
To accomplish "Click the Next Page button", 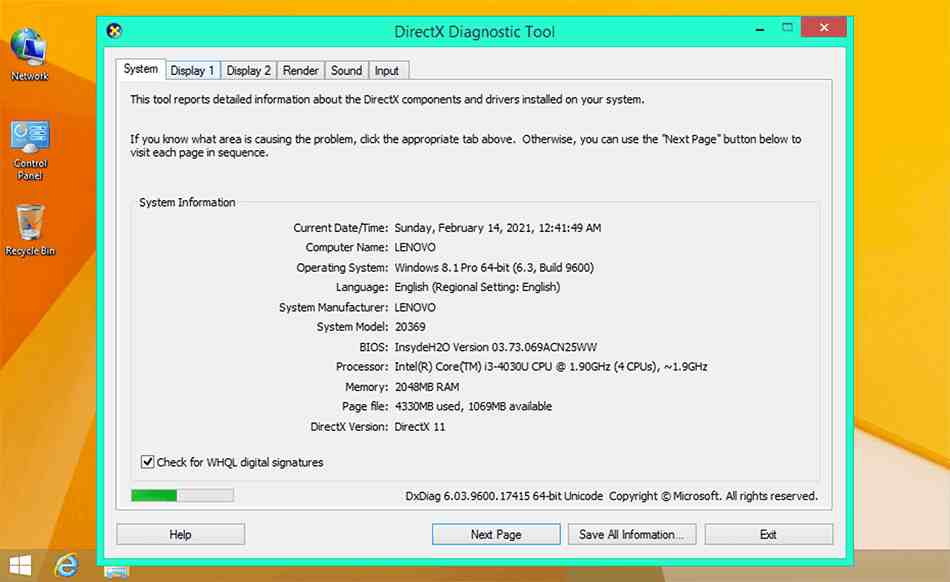I will click(496, 535).
